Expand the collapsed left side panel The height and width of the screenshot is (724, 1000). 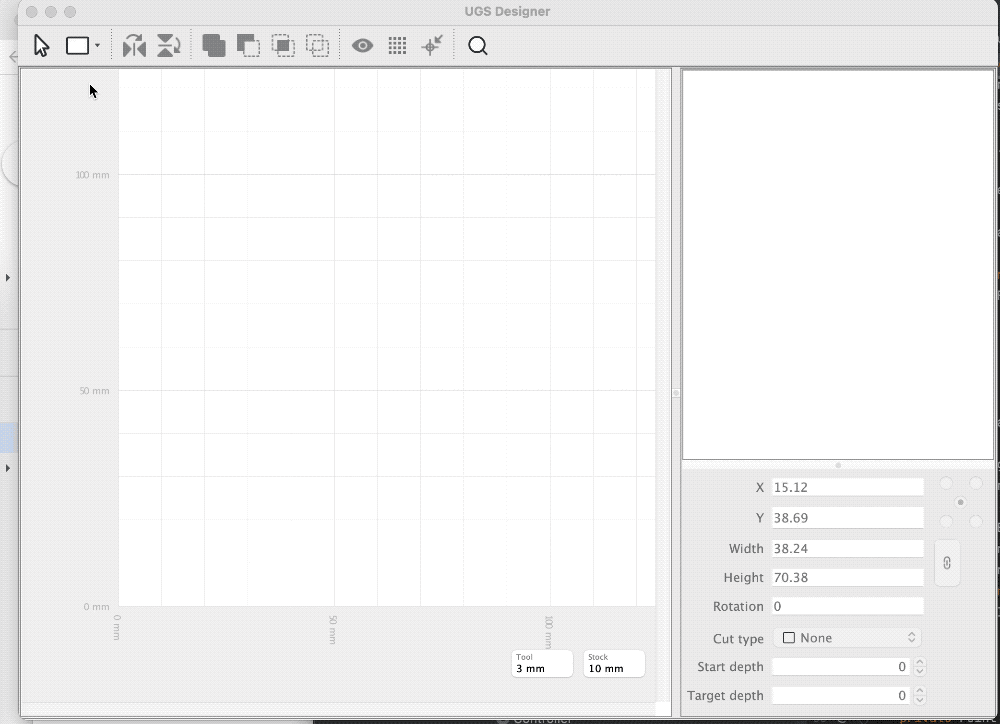tap(8, 278)
